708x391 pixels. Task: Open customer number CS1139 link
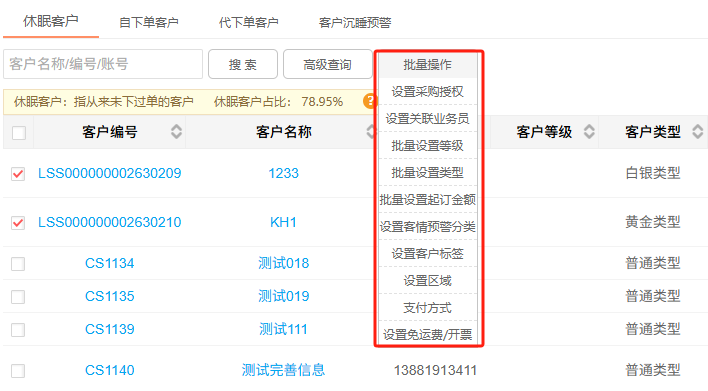click(x=110, y=329)
